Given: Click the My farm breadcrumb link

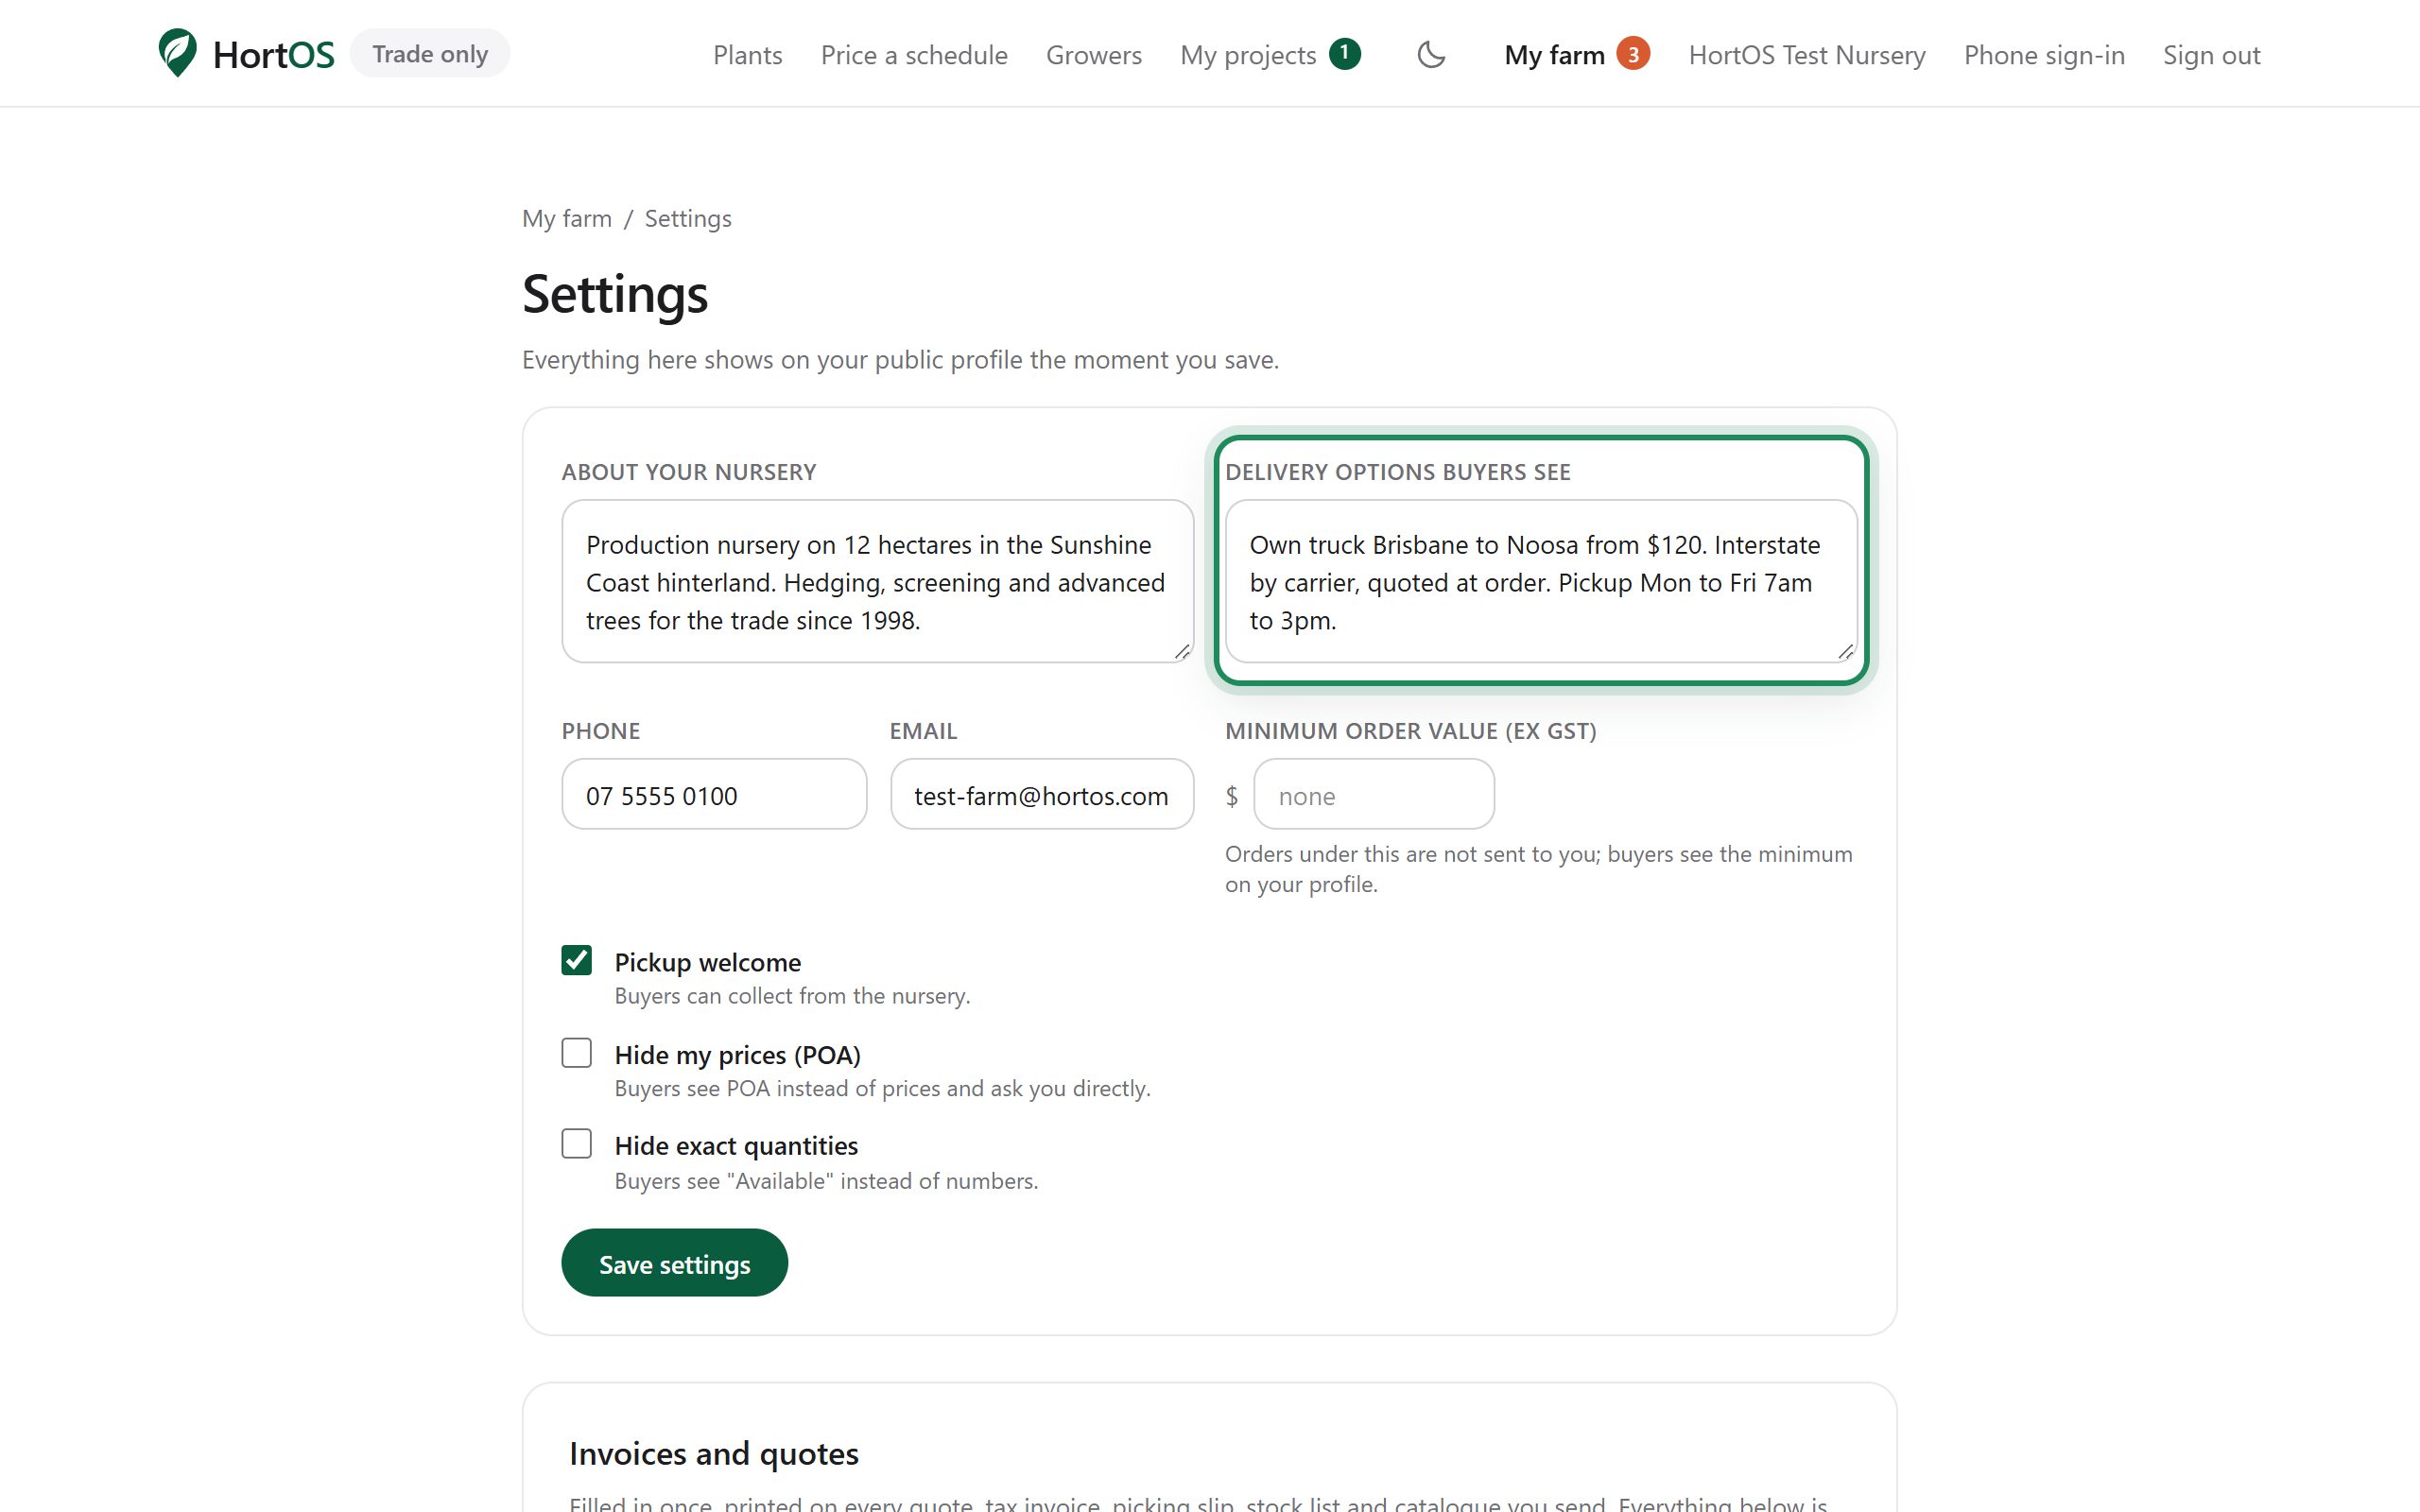Looking at the screenshot, I should pyautogui.click(x=566, y=218).
